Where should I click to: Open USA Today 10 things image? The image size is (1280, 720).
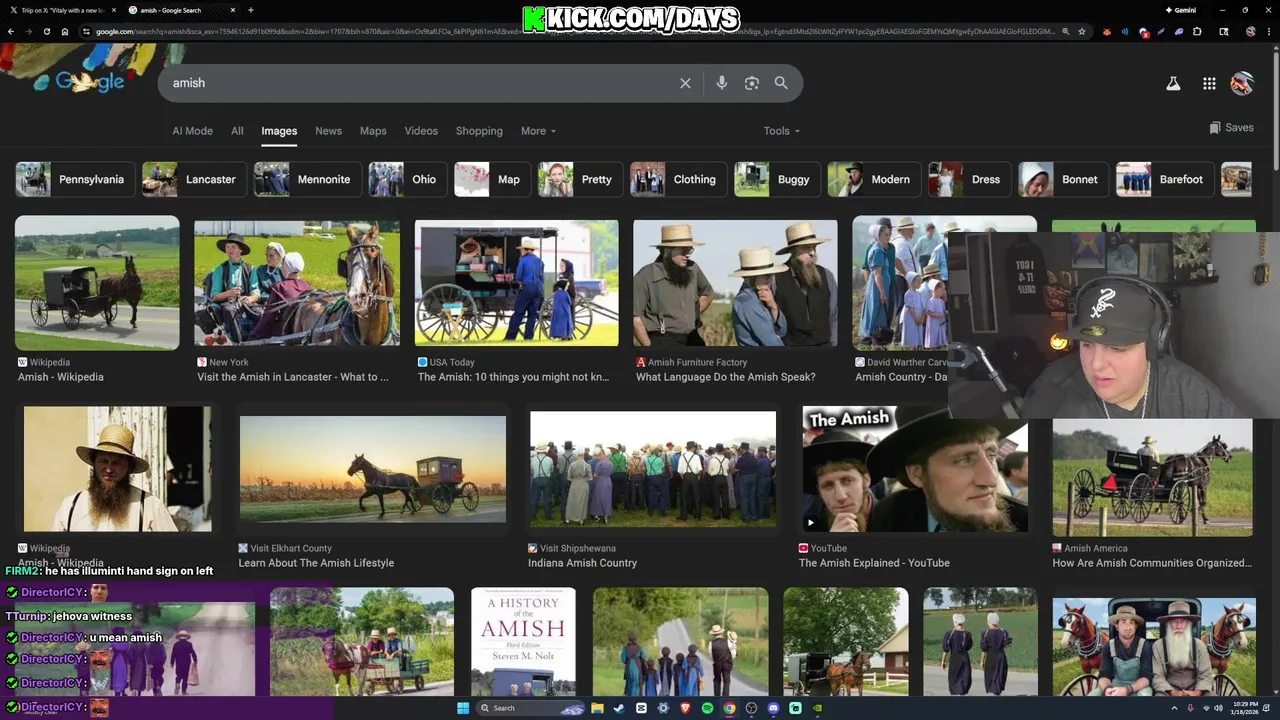[517, 283]
